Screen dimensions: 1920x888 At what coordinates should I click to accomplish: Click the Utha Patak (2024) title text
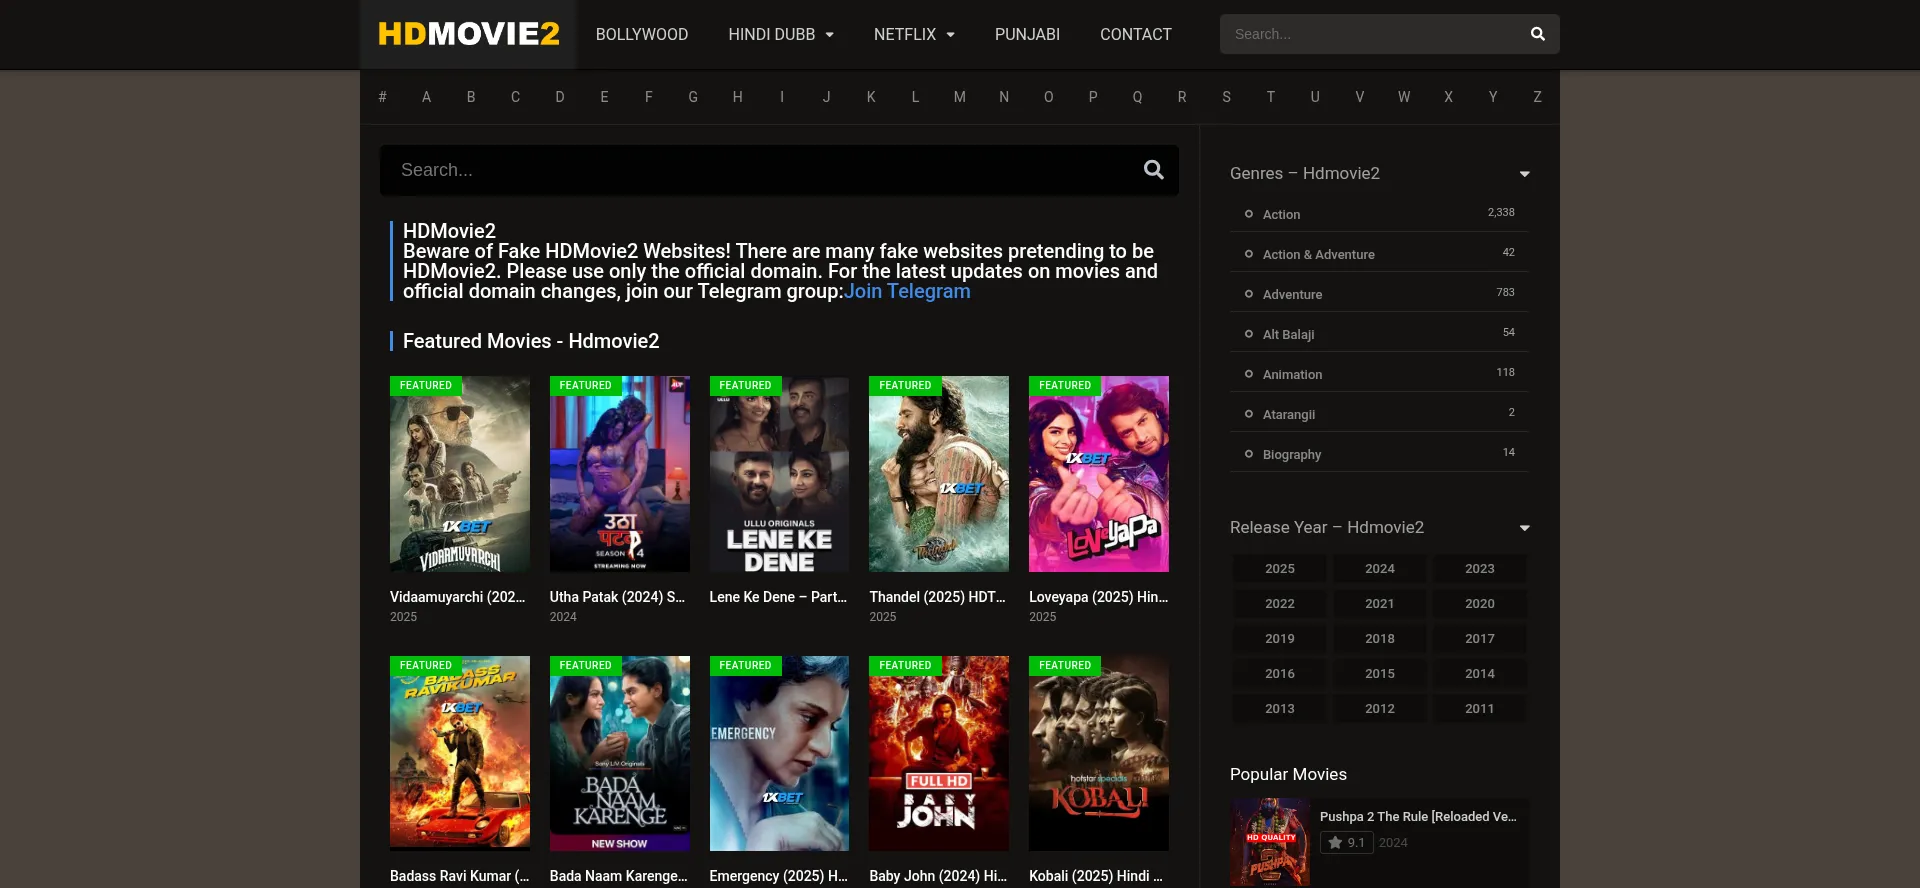point(617,597)
